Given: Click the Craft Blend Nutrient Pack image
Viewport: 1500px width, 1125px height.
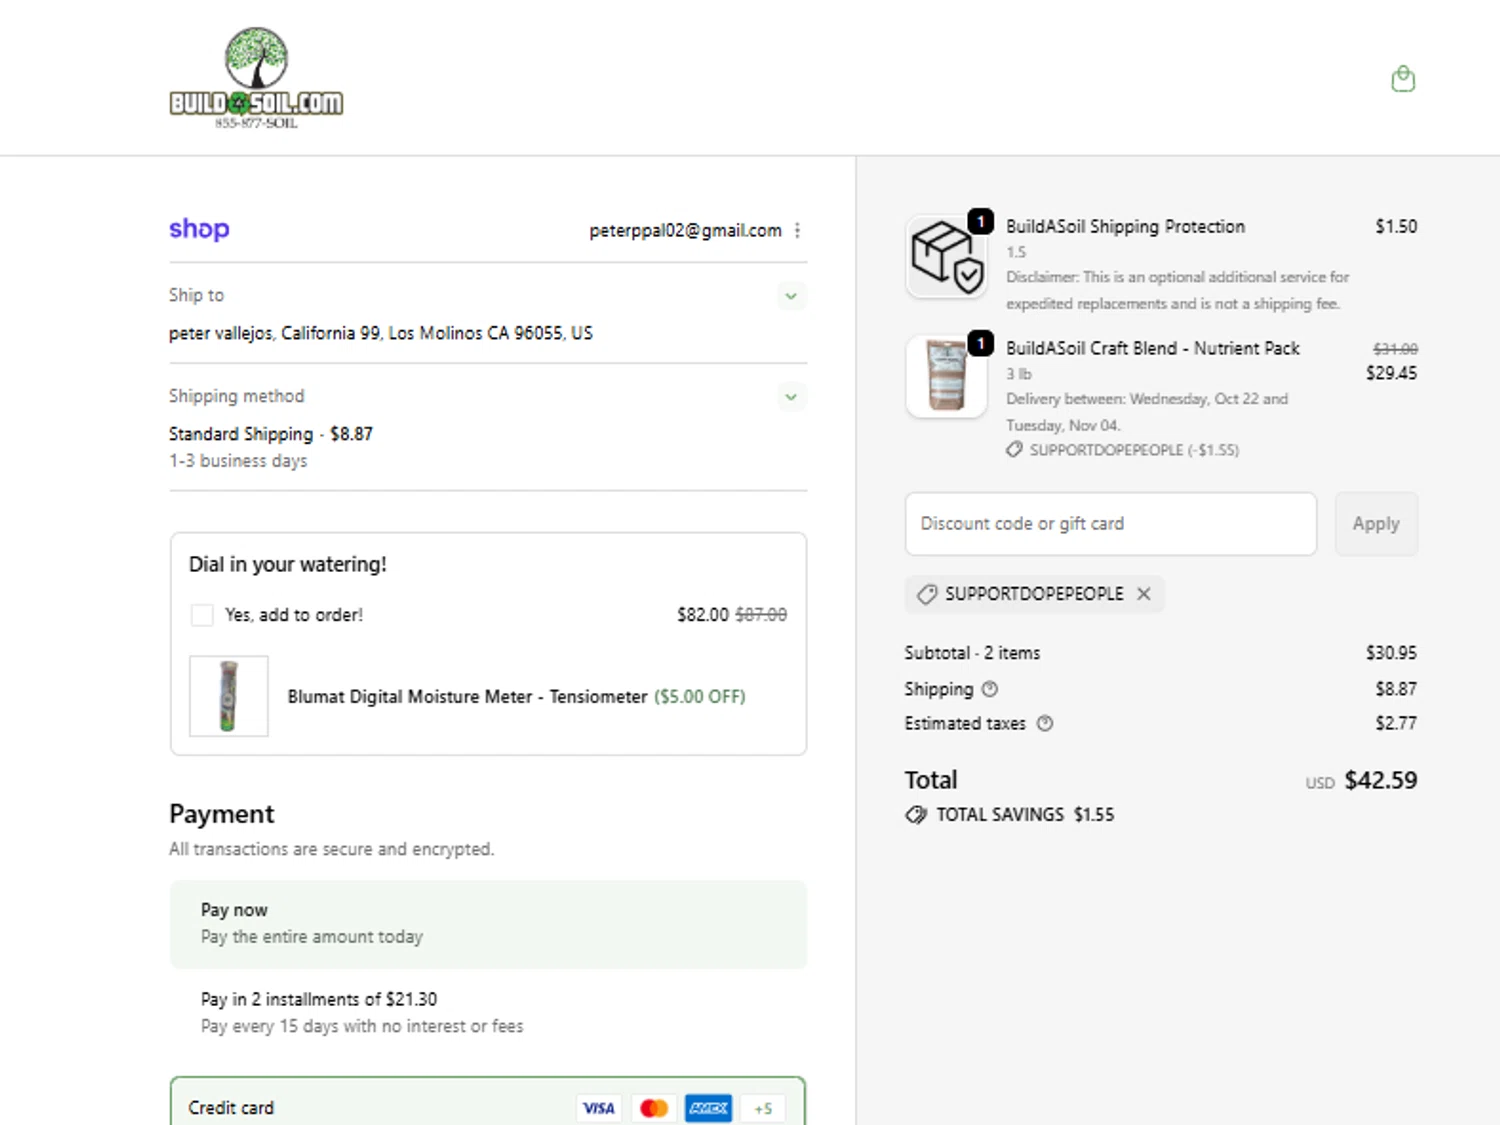Looking at the screenshot, I should click(946, 377).
